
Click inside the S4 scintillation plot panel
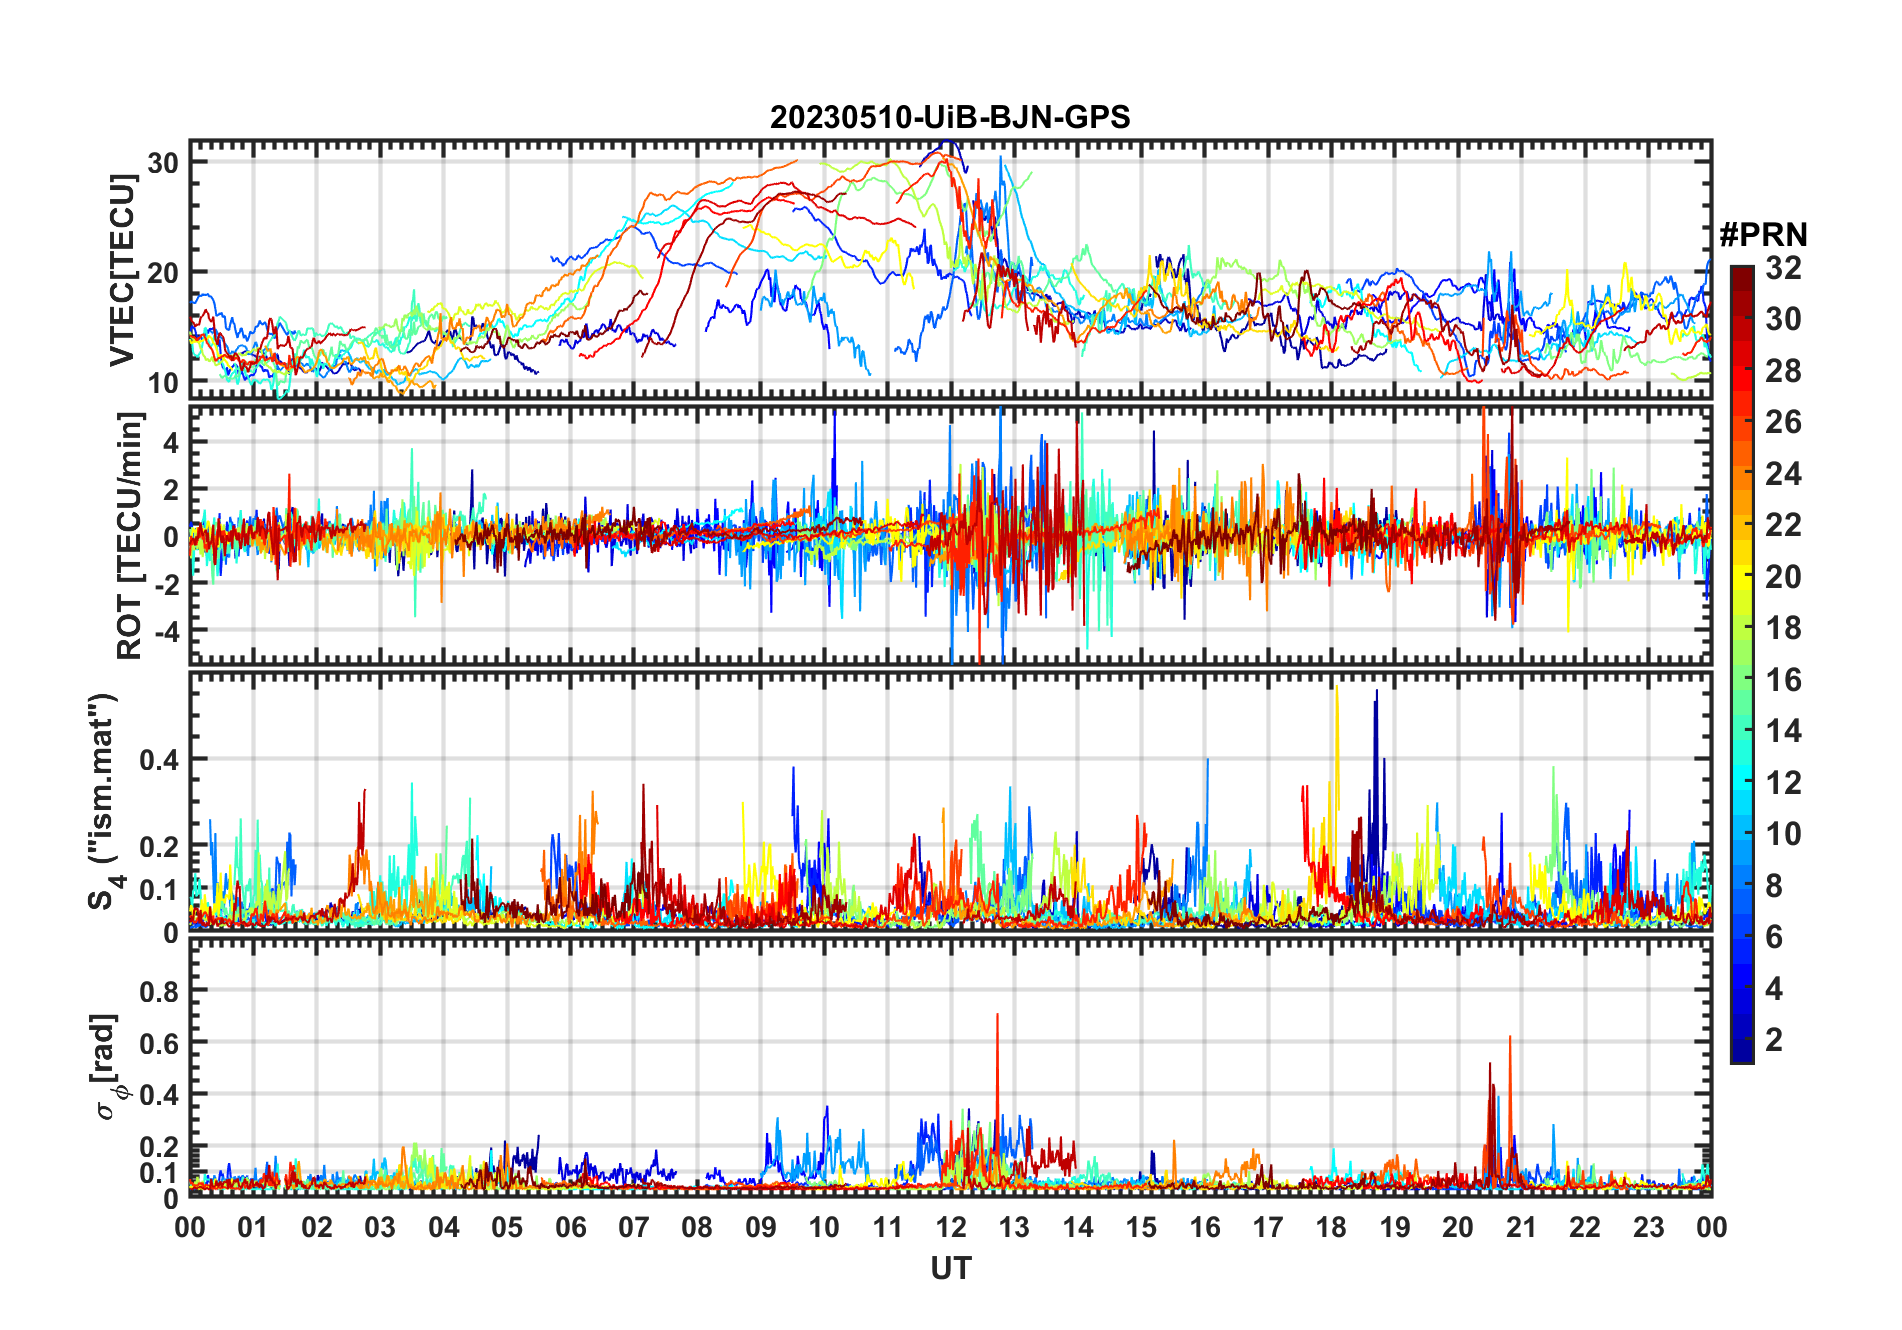click(x=951, y=800)
